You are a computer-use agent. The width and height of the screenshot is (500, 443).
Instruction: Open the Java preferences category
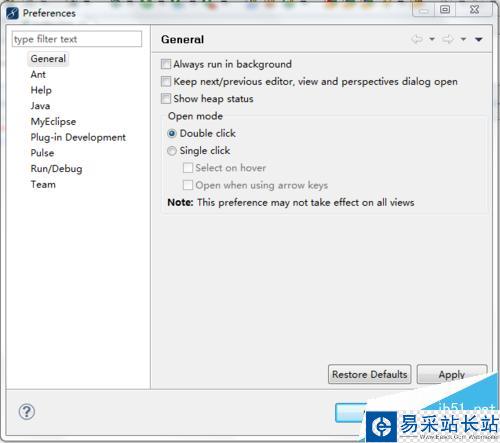tap(40, 106)
